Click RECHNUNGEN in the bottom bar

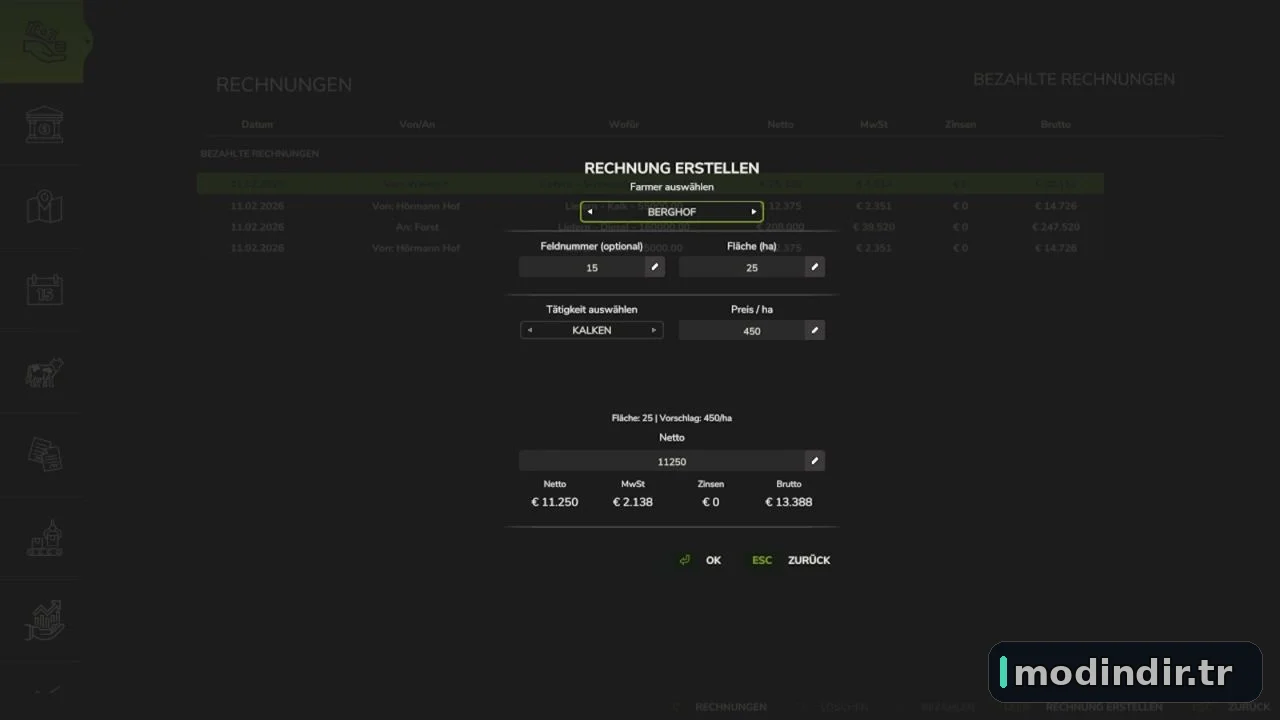tap(731, 707)
